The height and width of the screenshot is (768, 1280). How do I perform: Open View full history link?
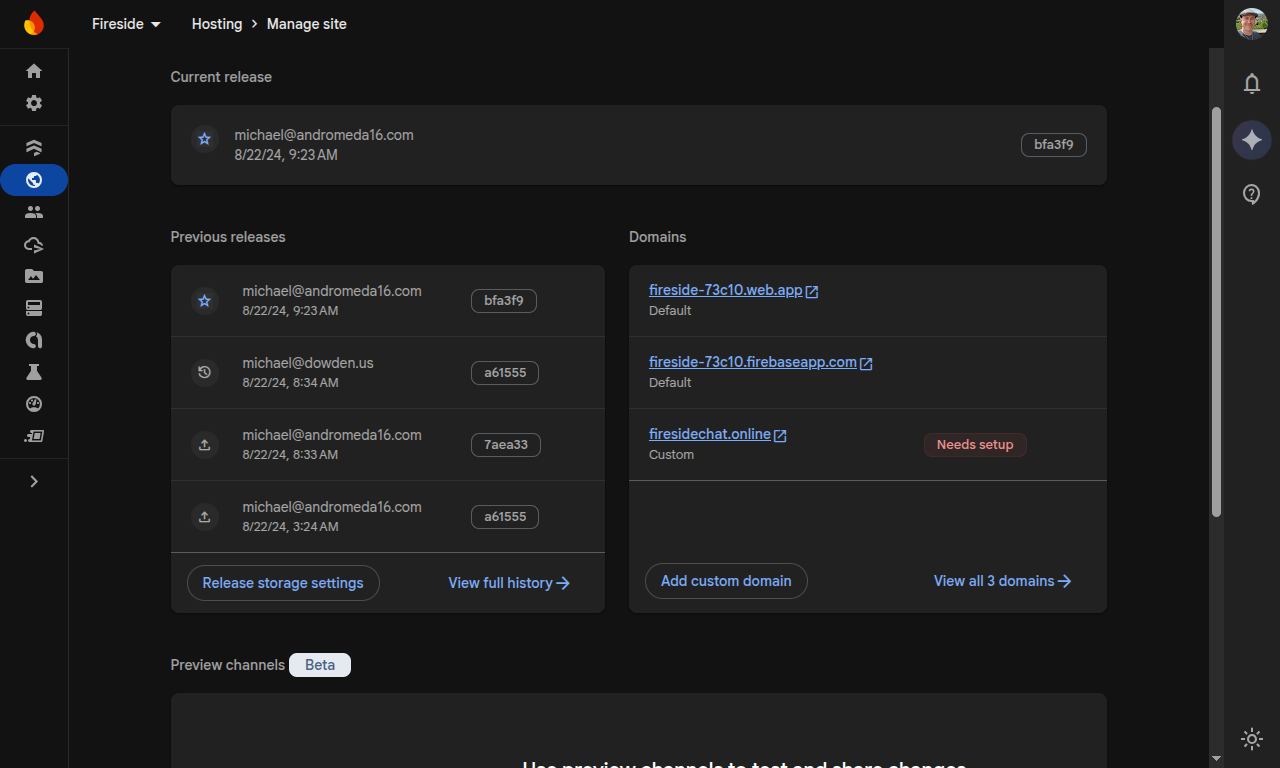click(509, 583)
